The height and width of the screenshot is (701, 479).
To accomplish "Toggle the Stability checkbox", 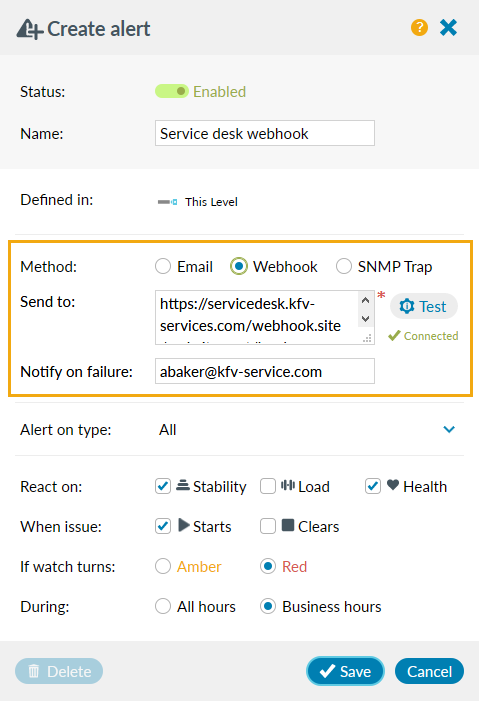I will (x=163, y=486).
